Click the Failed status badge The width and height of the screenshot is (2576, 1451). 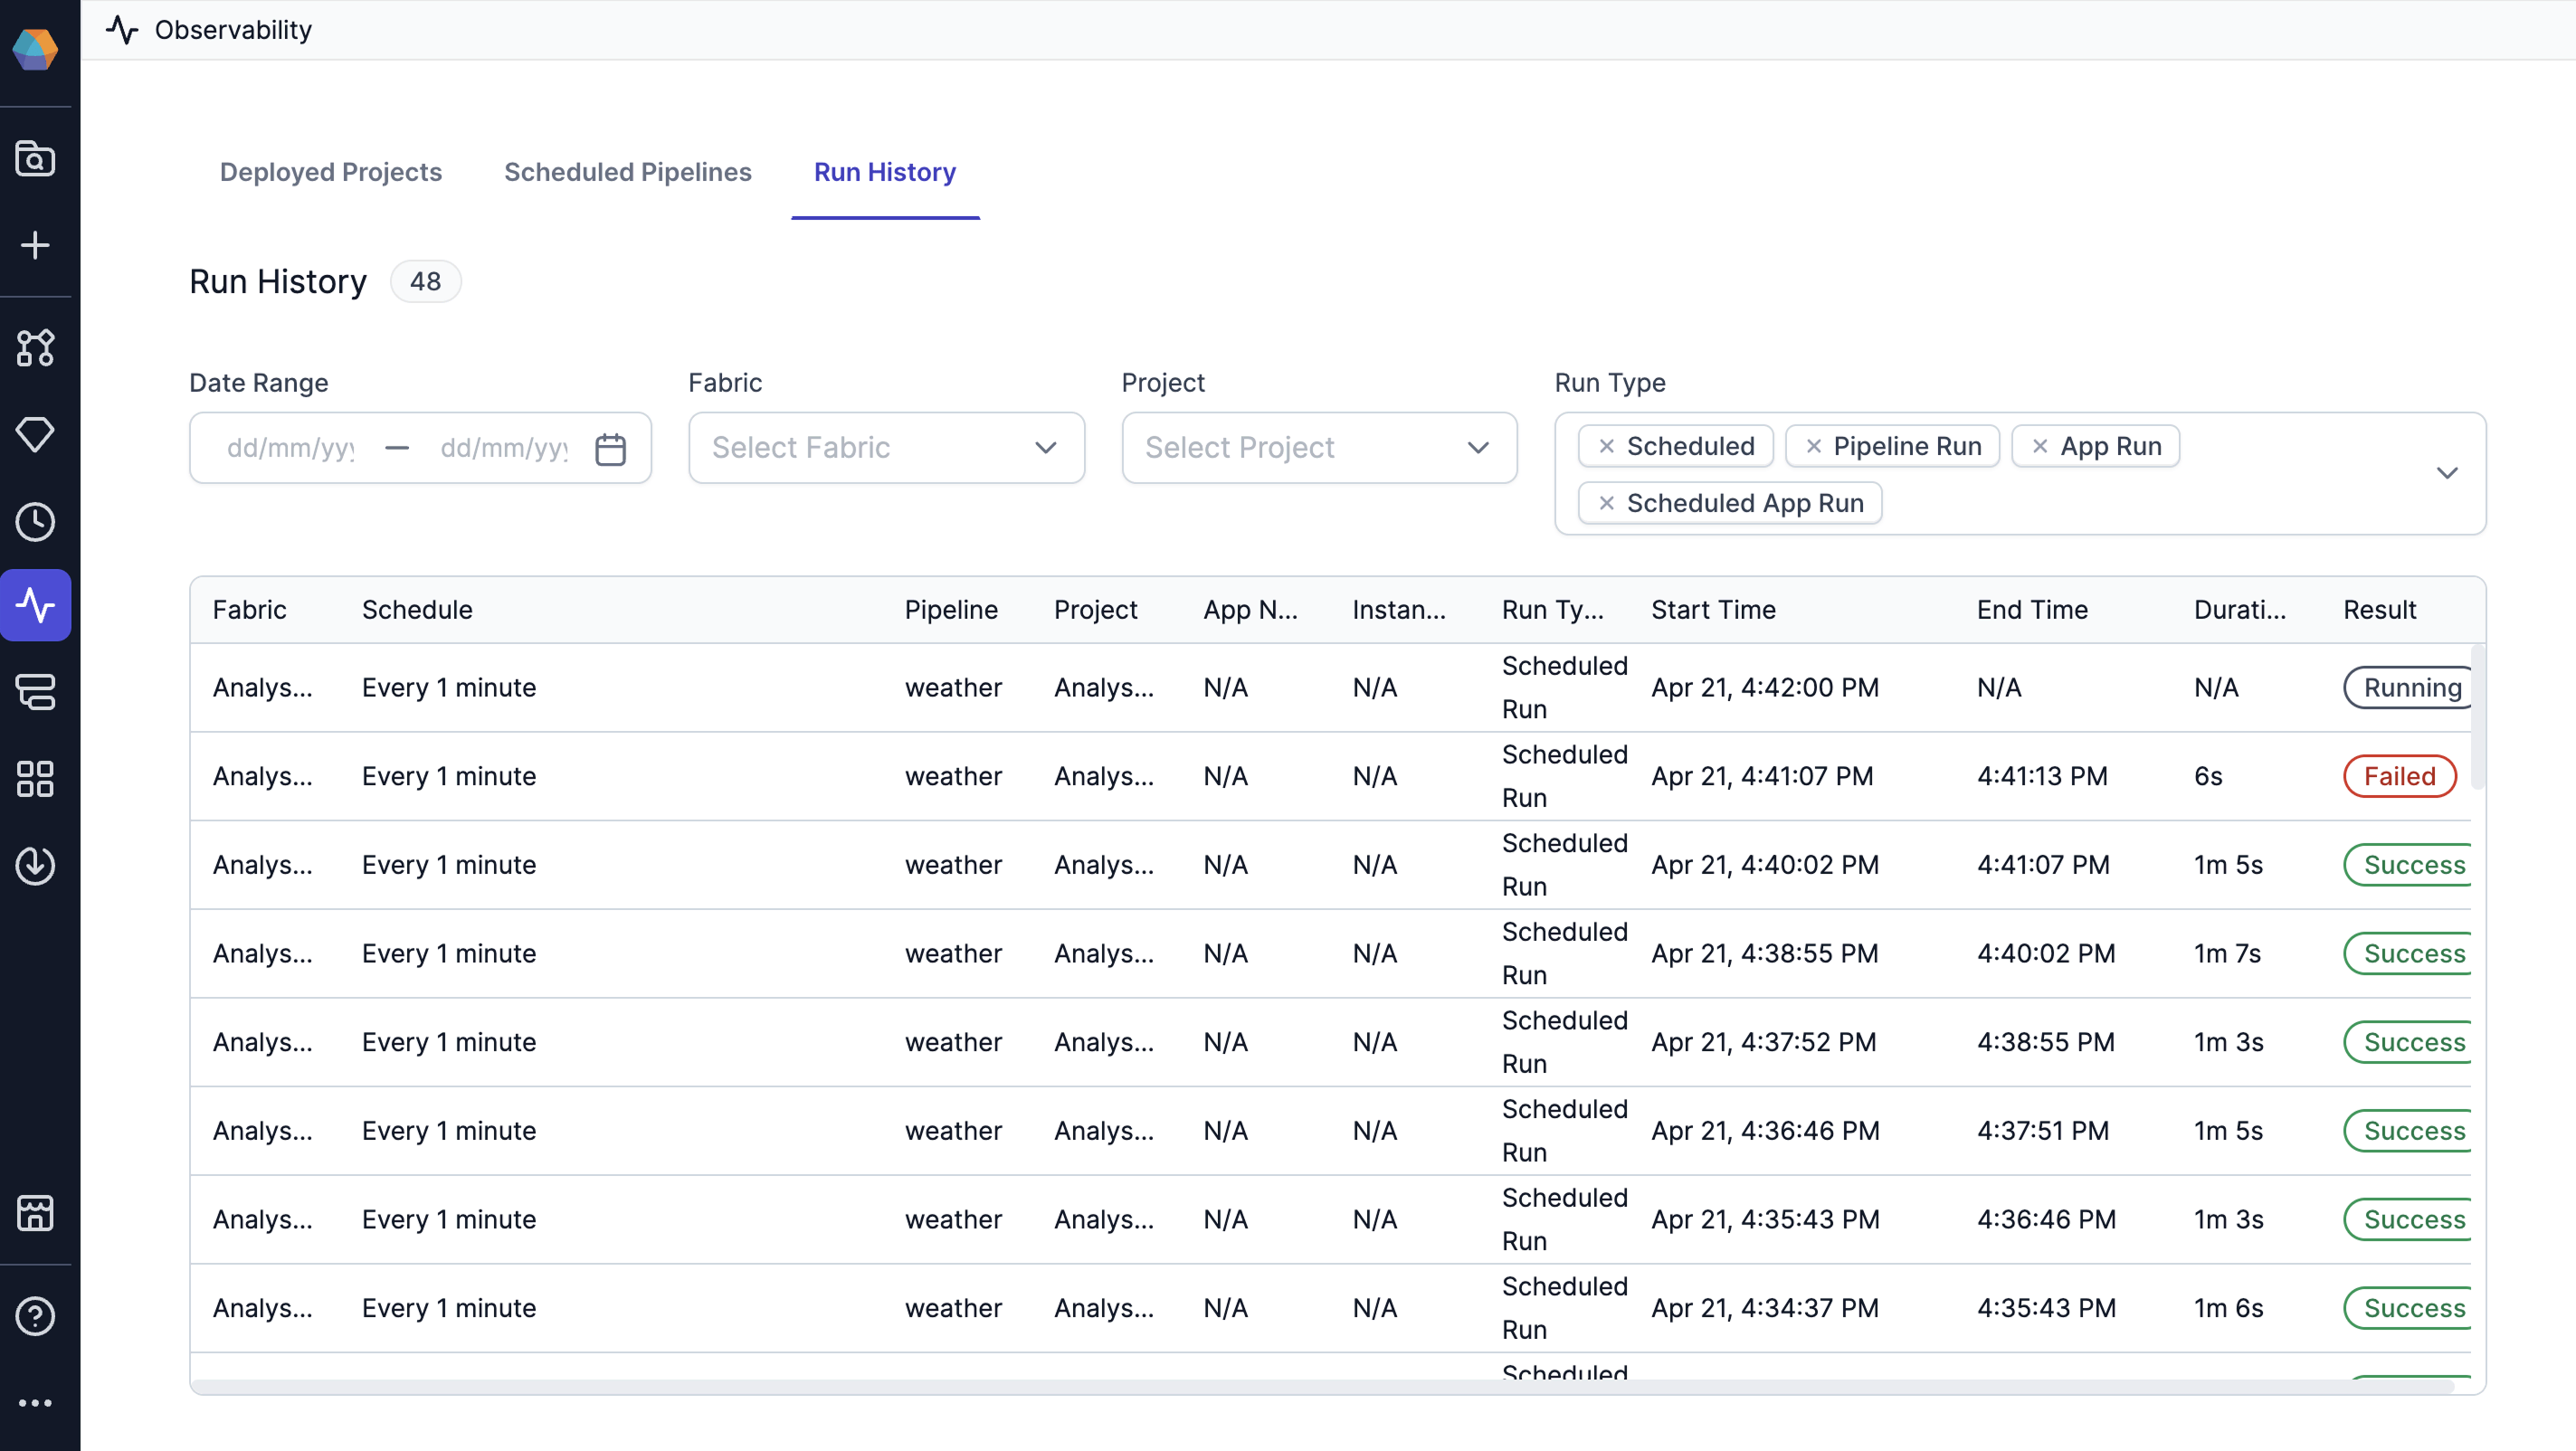coord(2400,776)
